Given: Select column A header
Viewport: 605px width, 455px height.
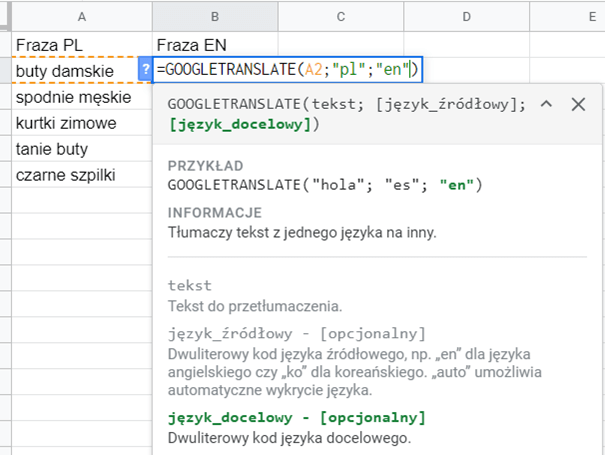Looking at the screenshot, I should (x=80, y=16).
